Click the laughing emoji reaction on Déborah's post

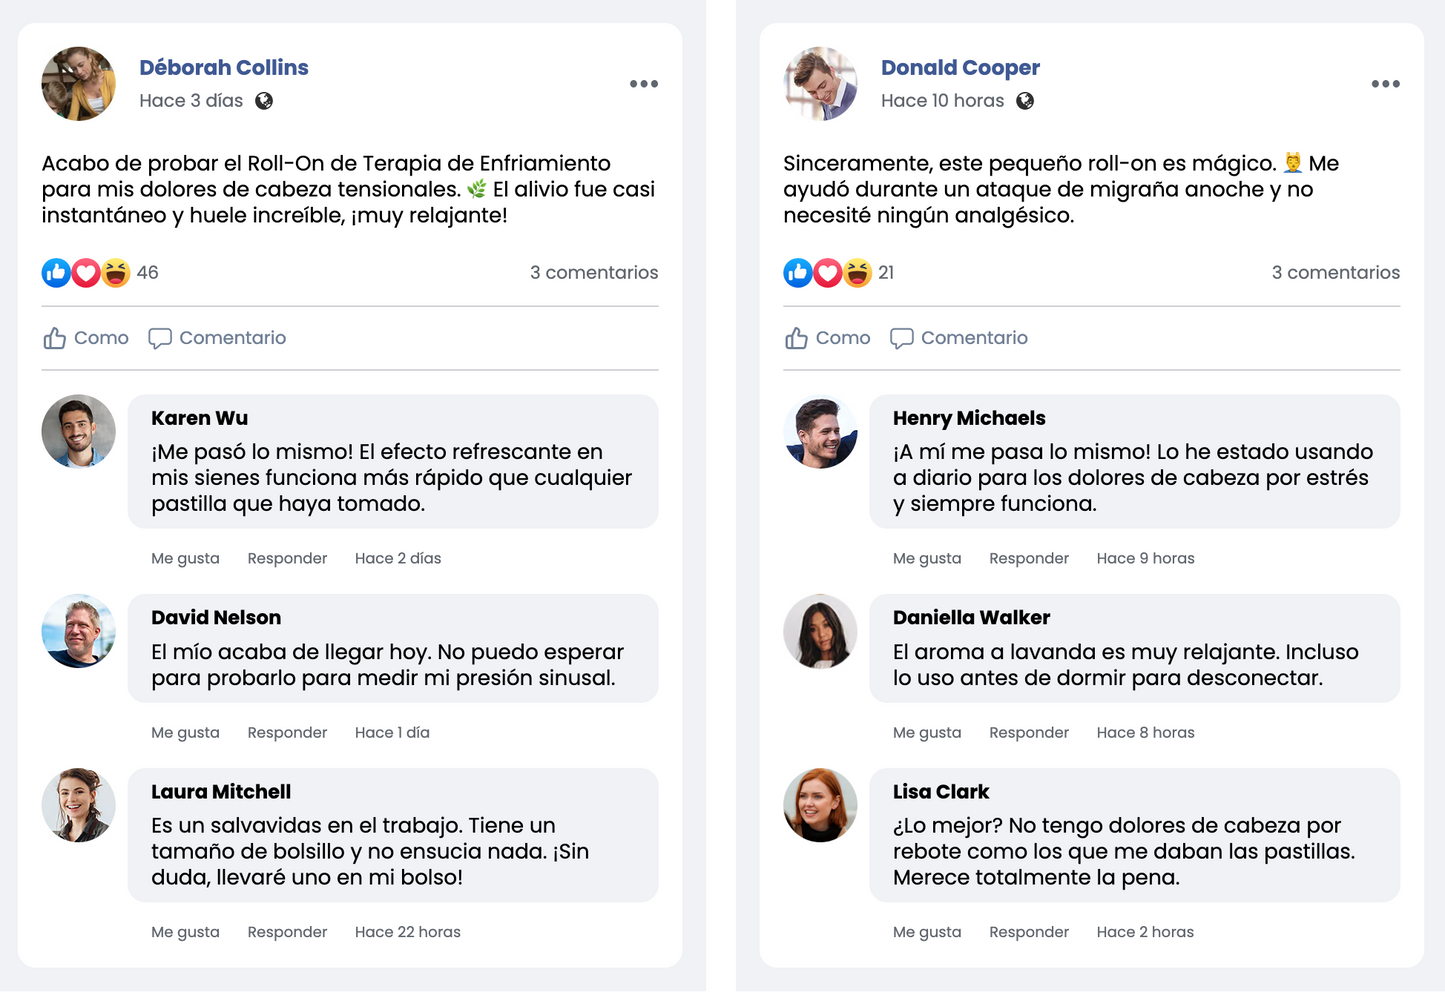click(x=116, y=272)
